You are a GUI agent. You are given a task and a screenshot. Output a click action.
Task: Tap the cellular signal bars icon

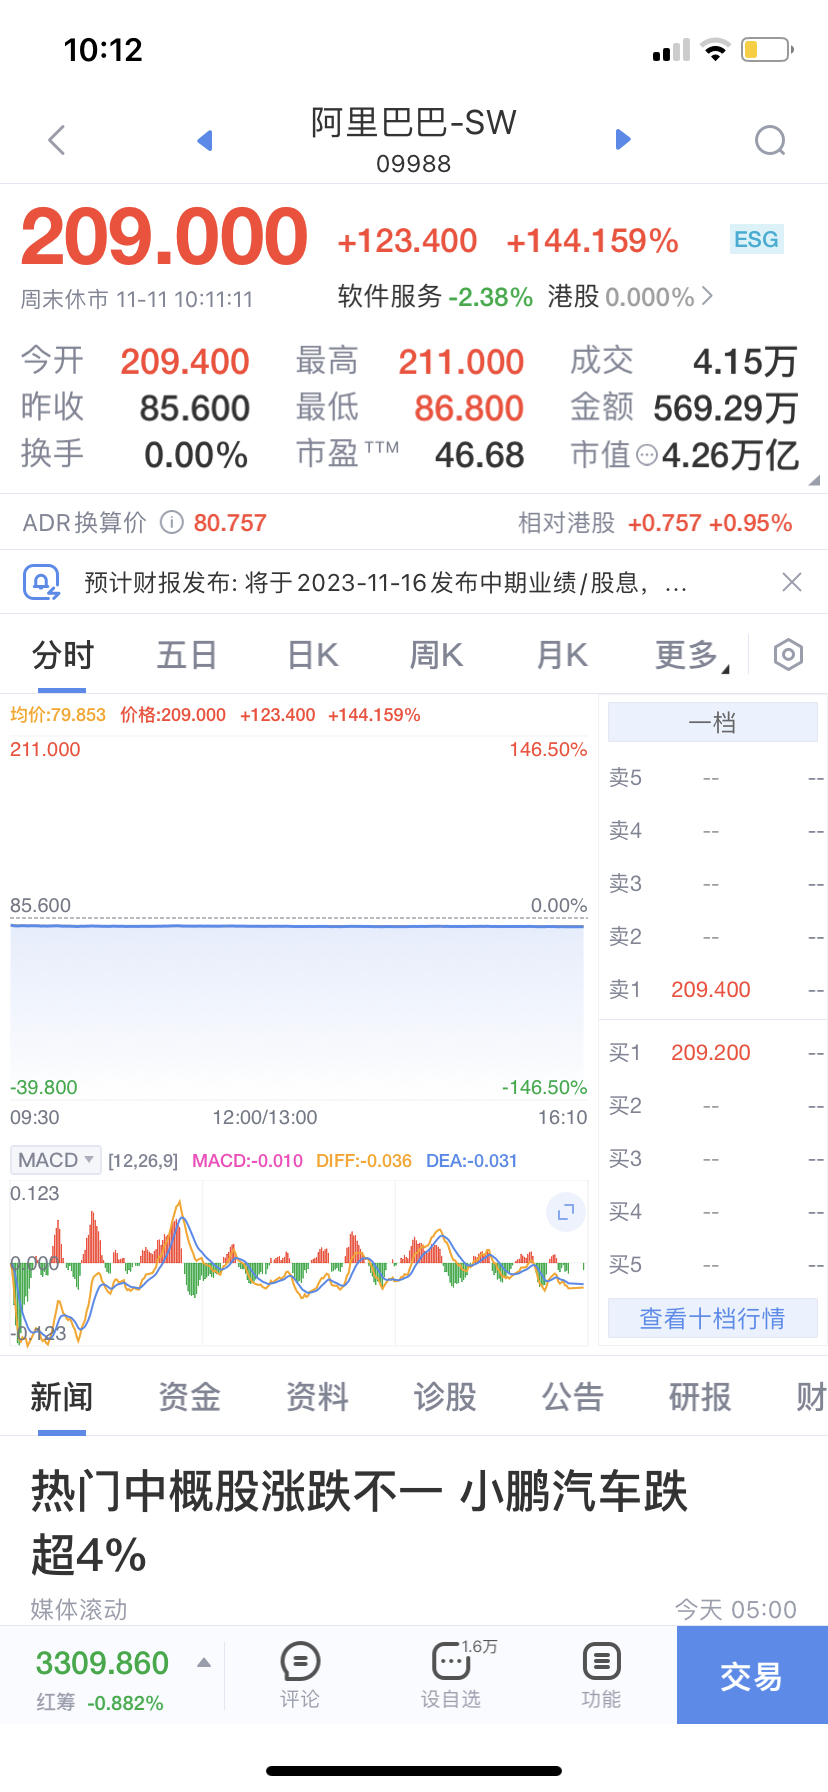tap(671, 50)
